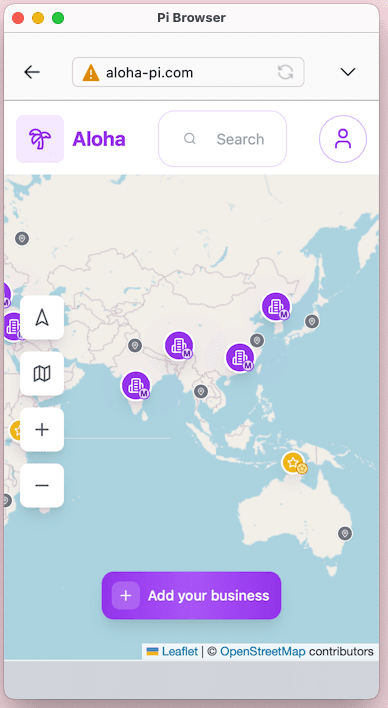Go back with the left arrow

click(32, 72)
